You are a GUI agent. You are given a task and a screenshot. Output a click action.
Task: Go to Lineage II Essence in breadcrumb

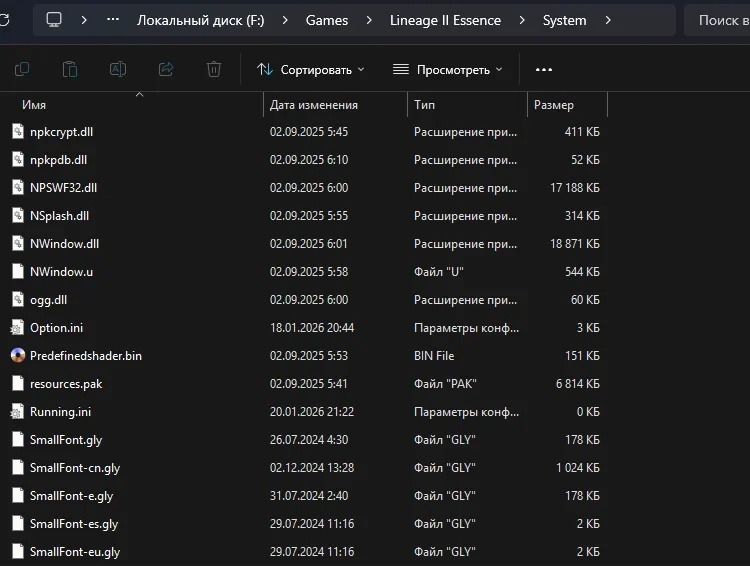pyautogui.click(x=445, y=20)
